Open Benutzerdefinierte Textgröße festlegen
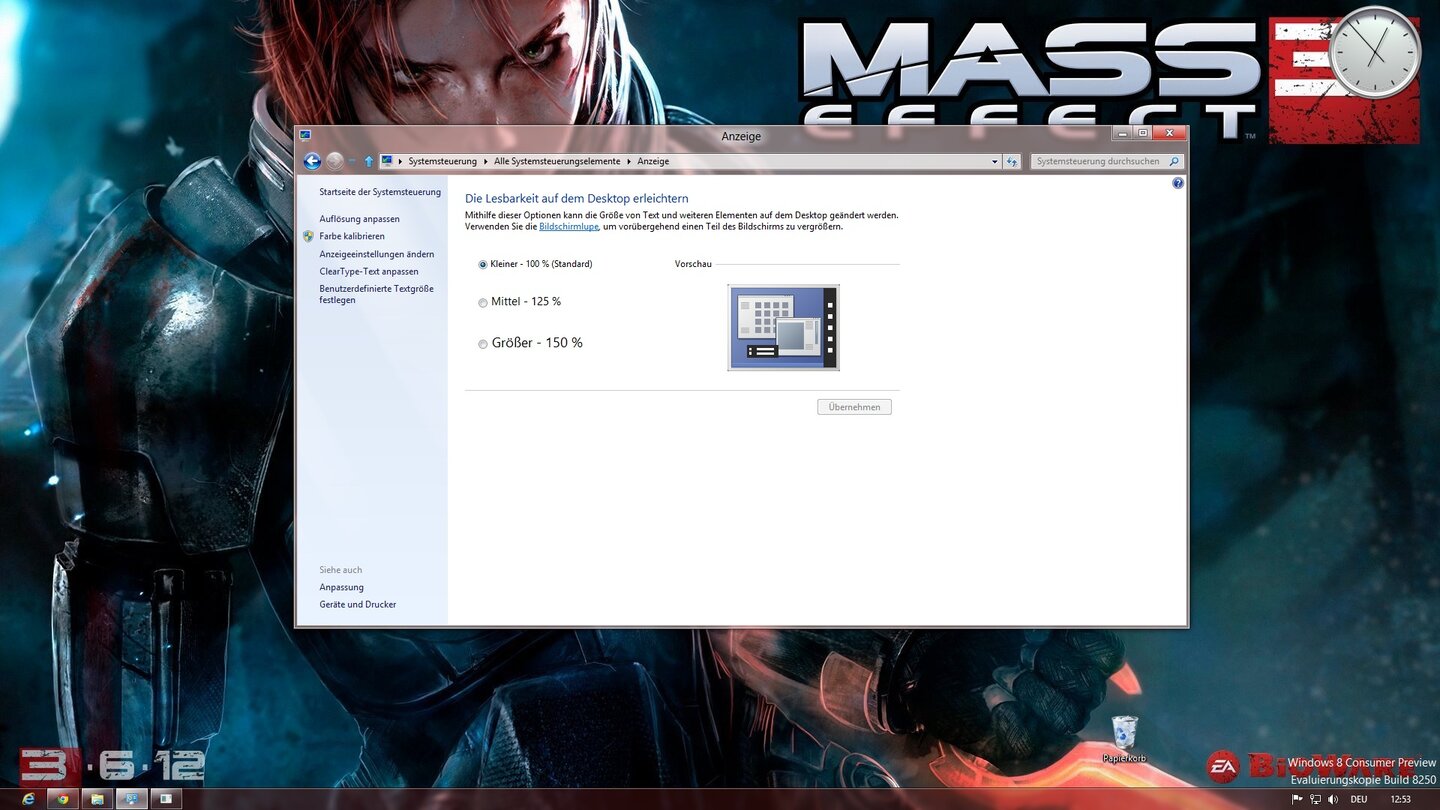Viewport: 1440px width, 810px height. click(x=376, y=294)
